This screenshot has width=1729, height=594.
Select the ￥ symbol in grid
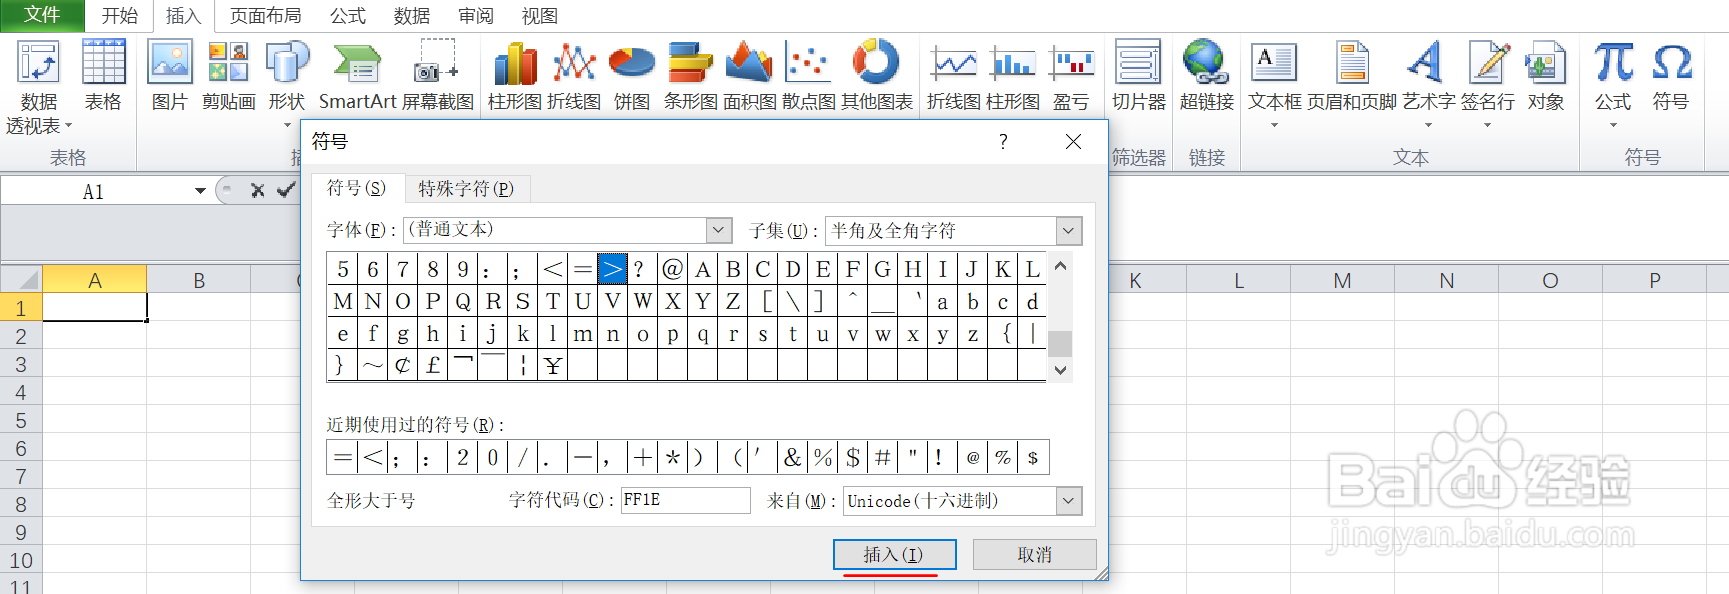(552, 366)
